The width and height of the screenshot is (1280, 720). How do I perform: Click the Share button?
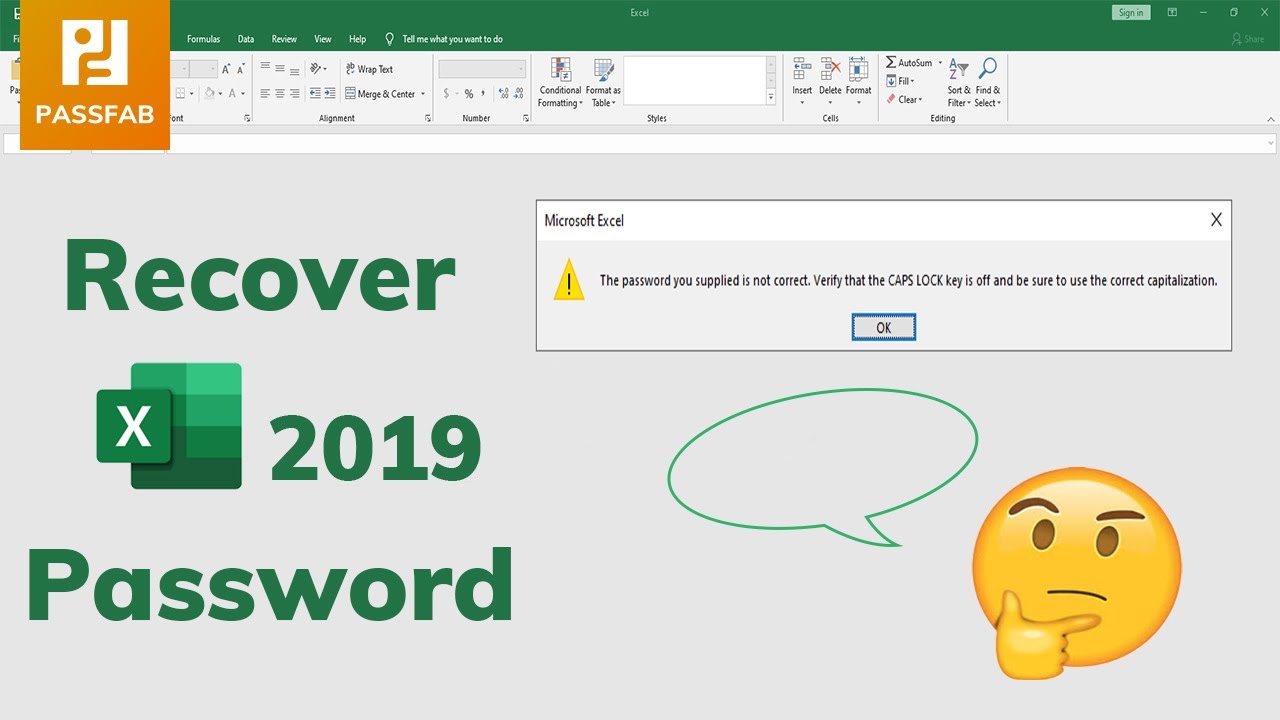tap(1248, 39)
